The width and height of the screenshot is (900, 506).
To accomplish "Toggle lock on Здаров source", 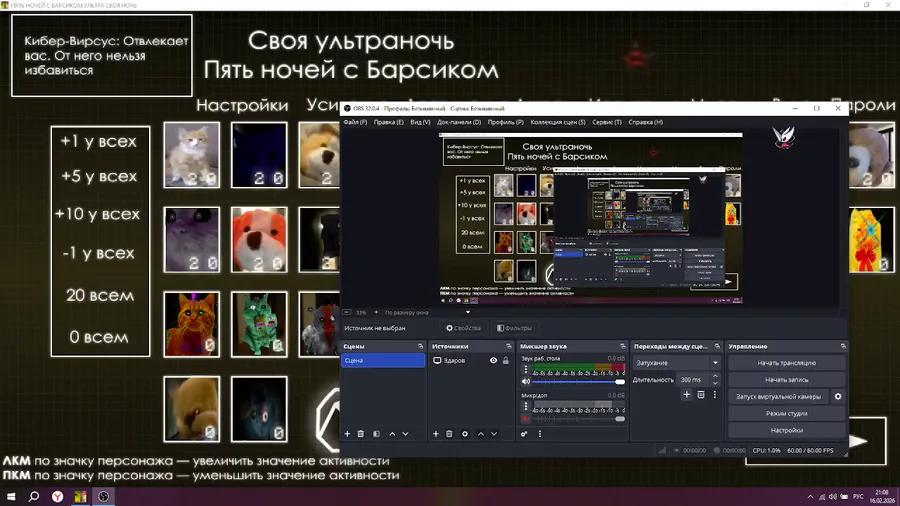I will (x=506, y=361).
